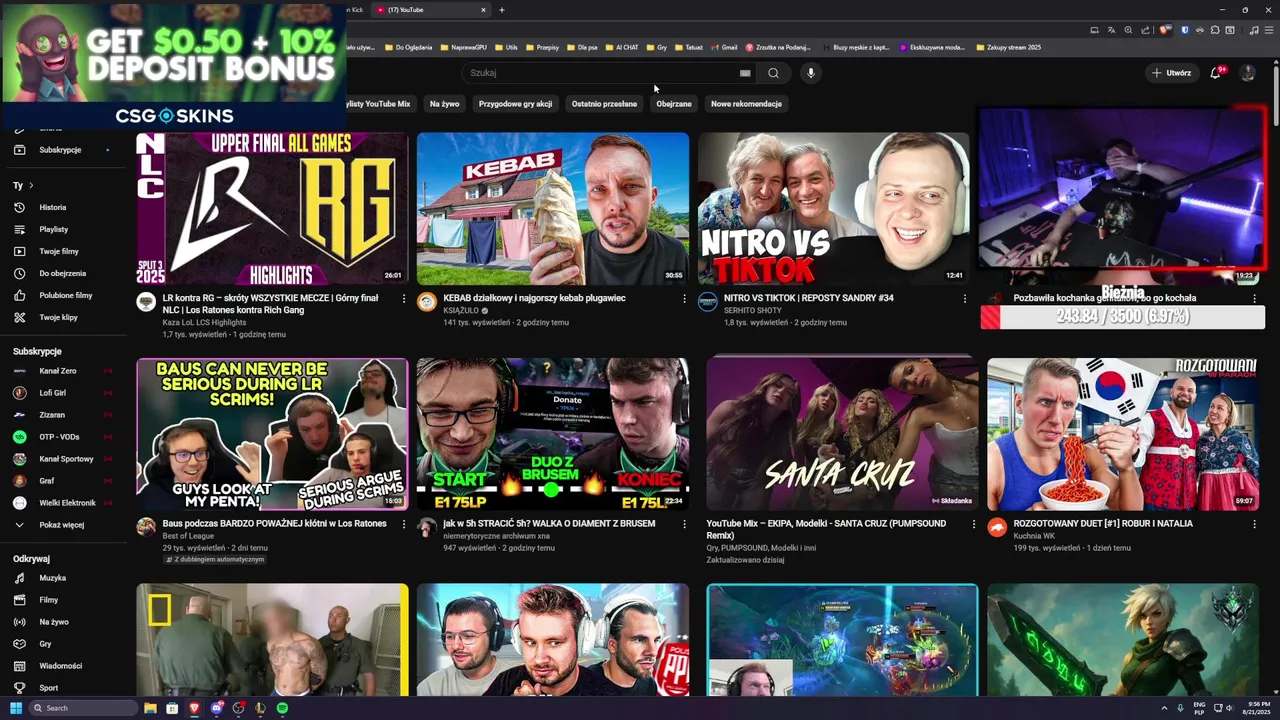Open the browser extensions puzzle icon

[x=1215, y=30]
